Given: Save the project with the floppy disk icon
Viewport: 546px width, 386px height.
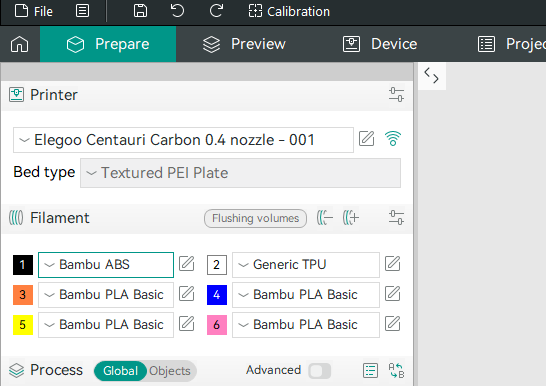Looking at the screenshot, I should [x=140, y=11].
